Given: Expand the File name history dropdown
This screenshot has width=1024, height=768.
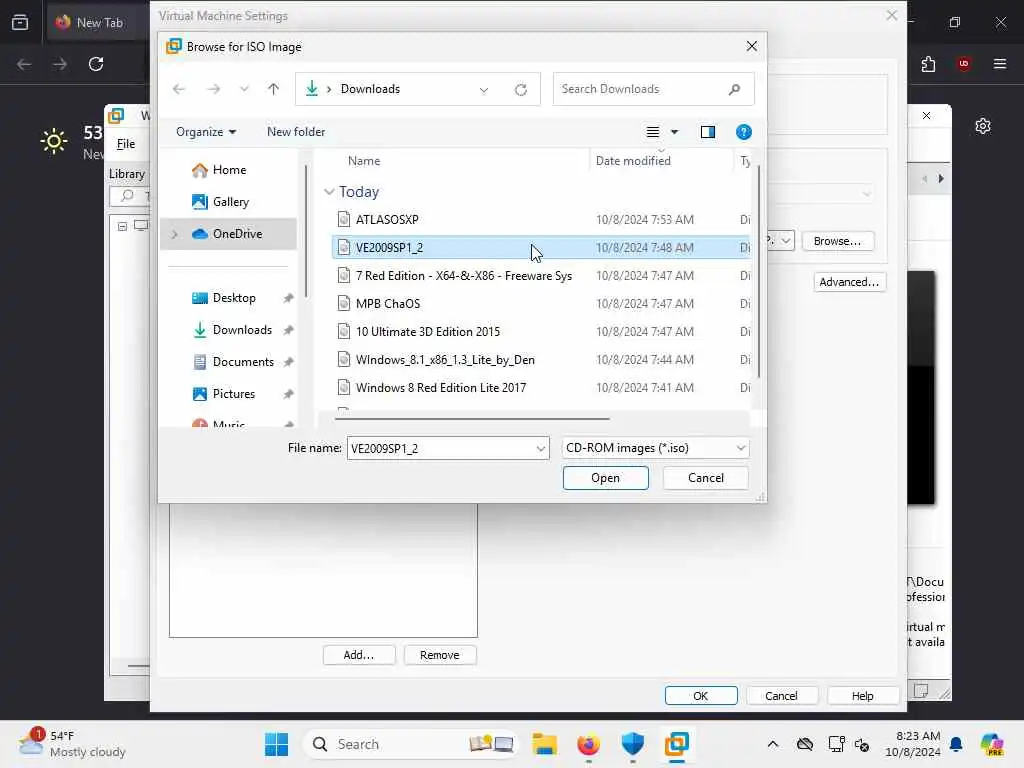Looking at the screenshot, I should click(x=541, y=449).
